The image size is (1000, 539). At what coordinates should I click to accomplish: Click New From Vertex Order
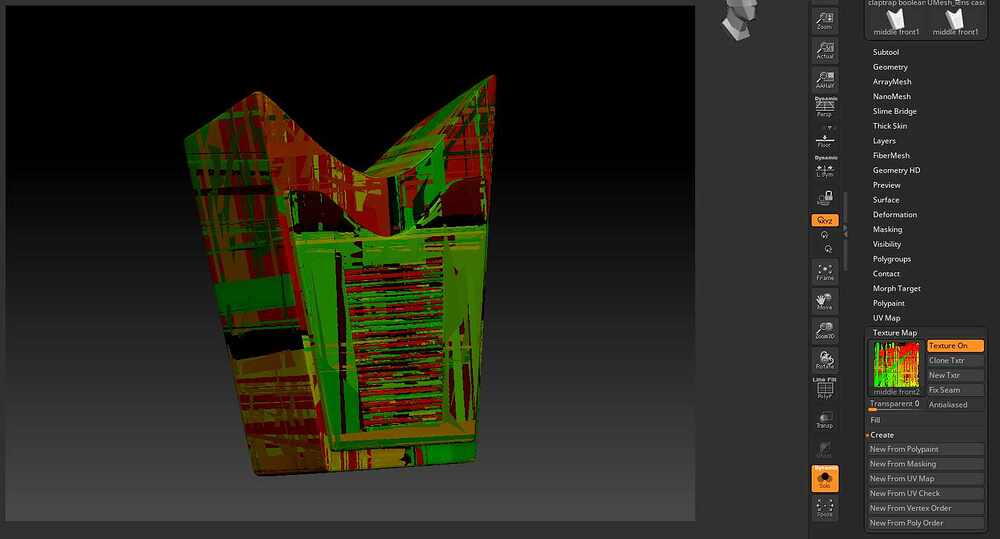coord(926,508)
